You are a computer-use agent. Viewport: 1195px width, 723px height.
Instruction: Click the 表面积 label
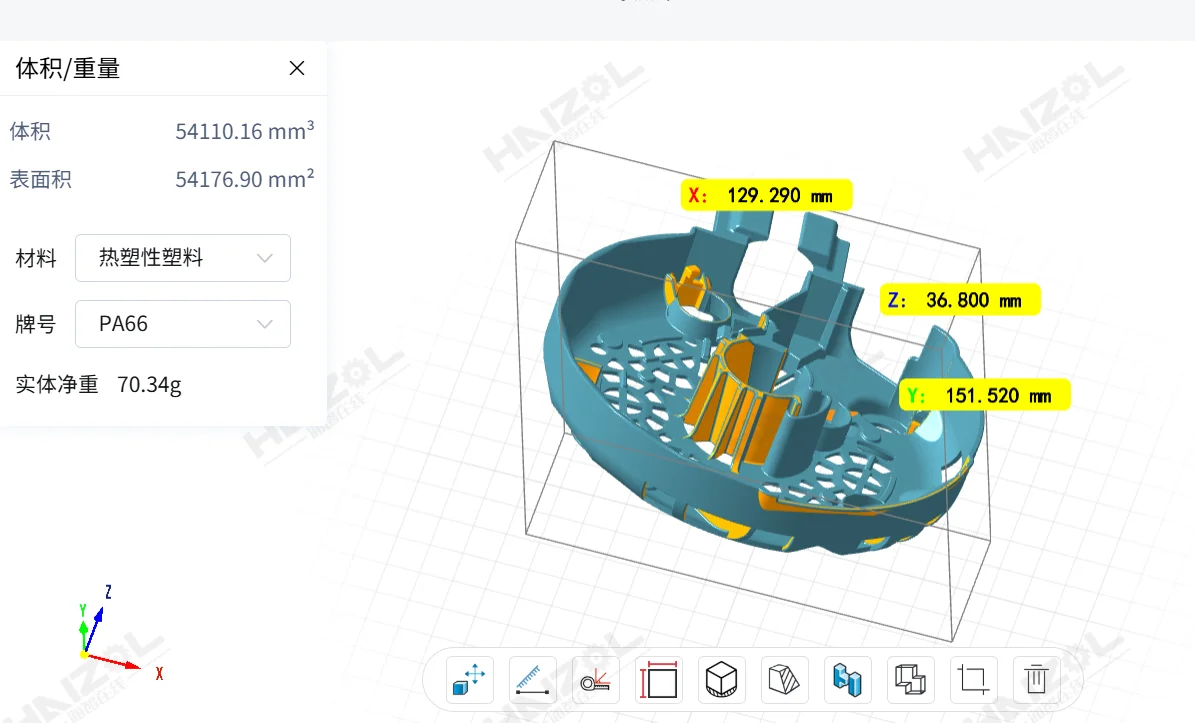click(x=40, y=179)
